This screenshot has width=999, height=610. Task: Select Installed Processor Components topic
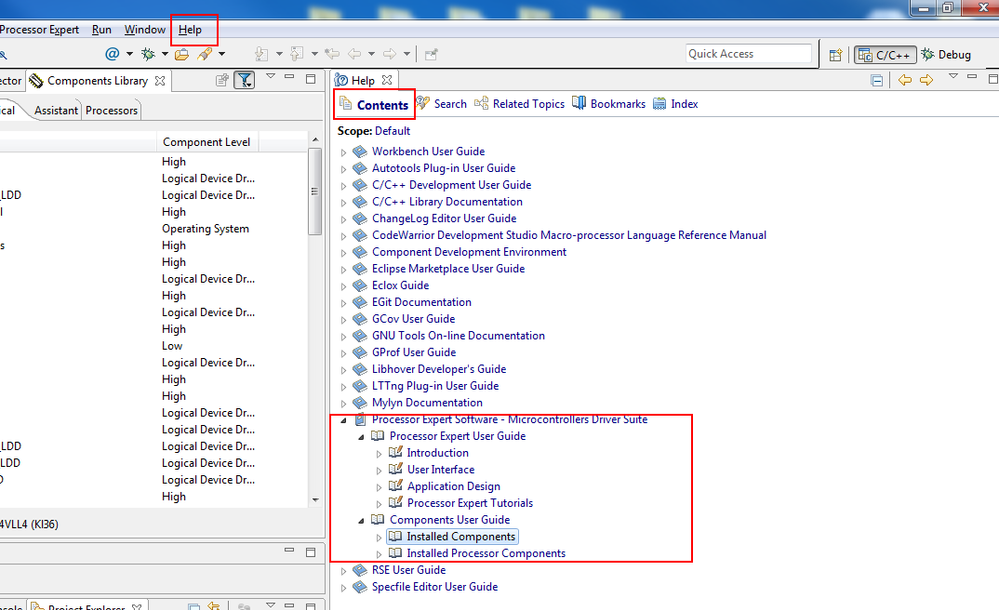click(486, 553)
